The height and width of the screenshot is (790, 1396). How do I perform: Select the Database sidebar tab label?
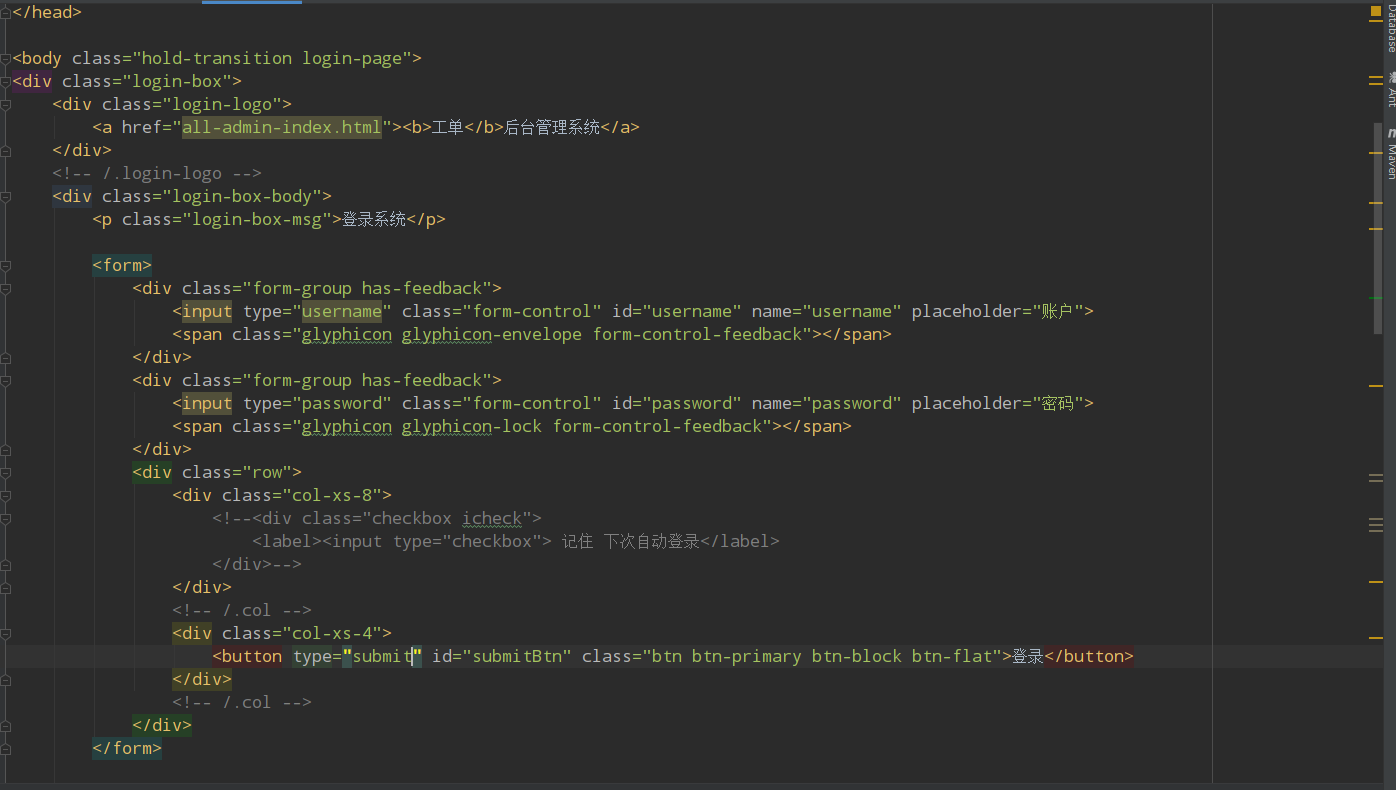(x=1389, y=30)
